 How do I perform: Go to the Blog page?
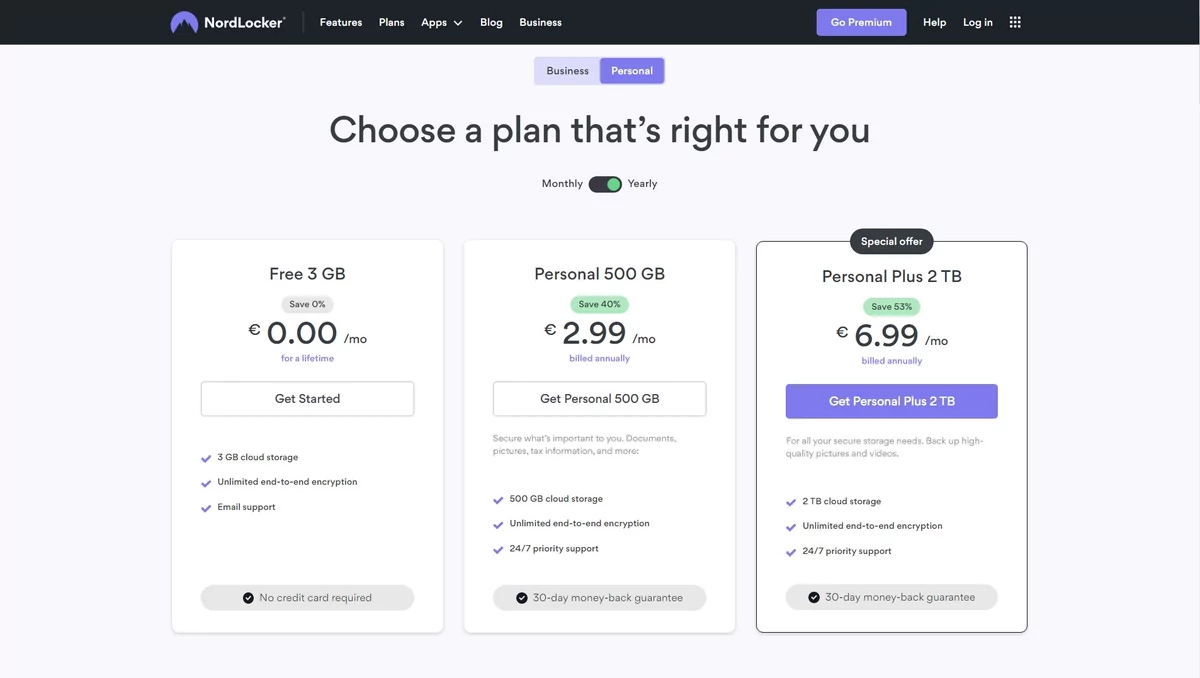point(491,22)
